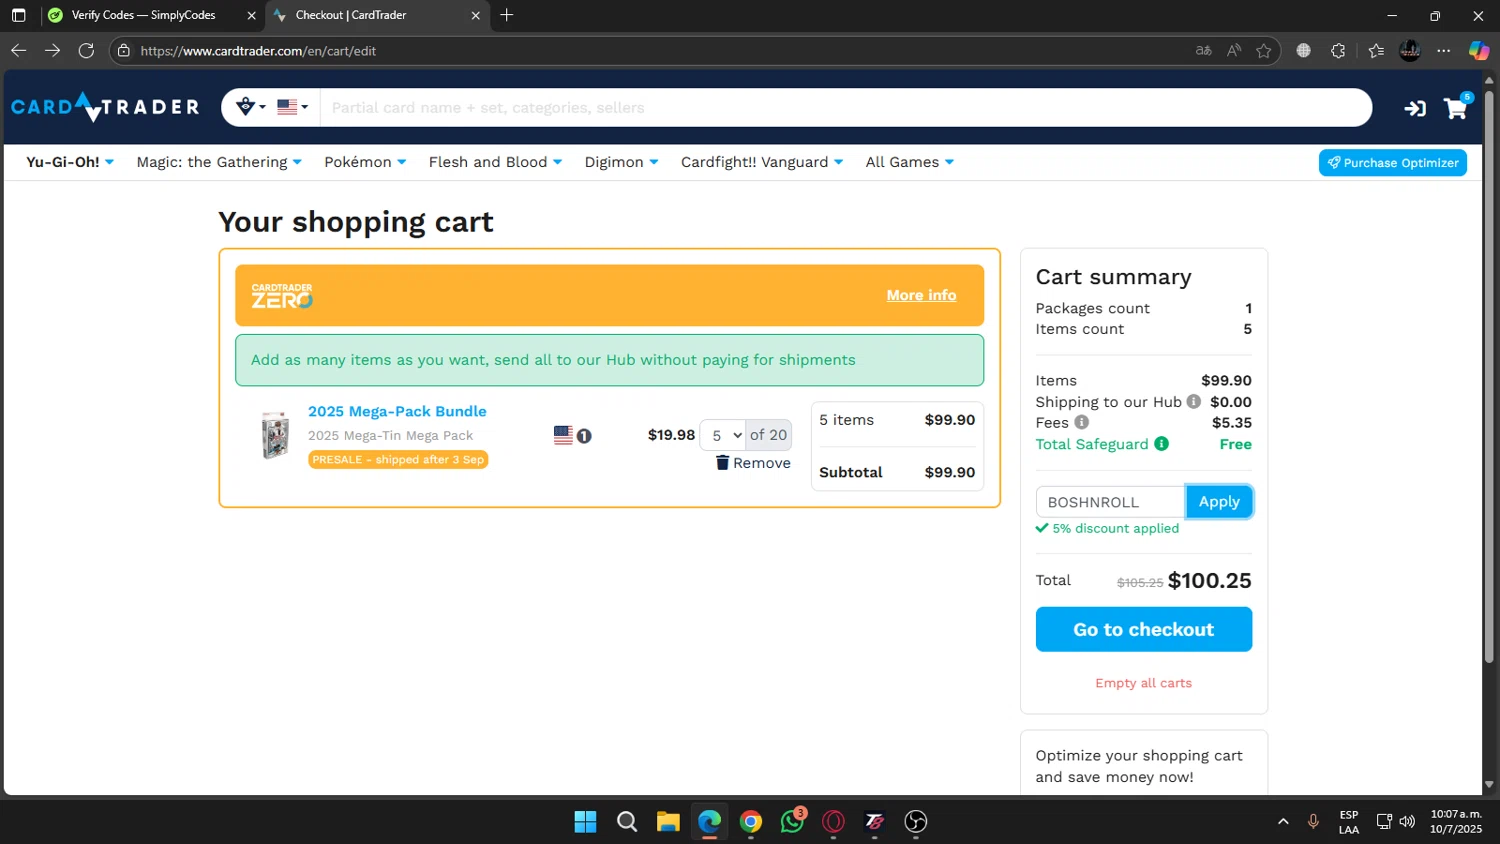
Task: Open WhatsApp from taskbar
Action: (792, 822)
